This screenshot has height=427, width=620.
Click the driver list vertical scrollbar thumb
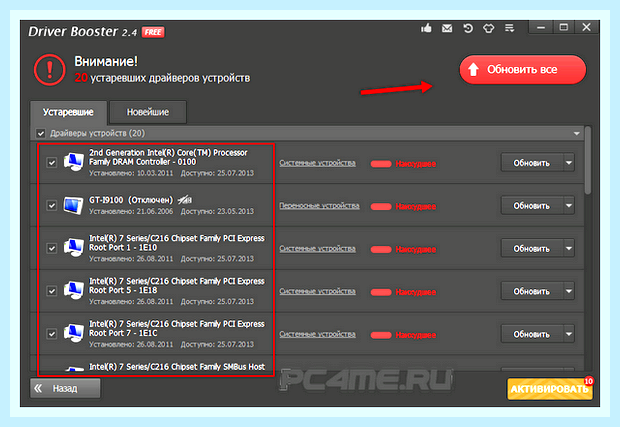point(588,160)
